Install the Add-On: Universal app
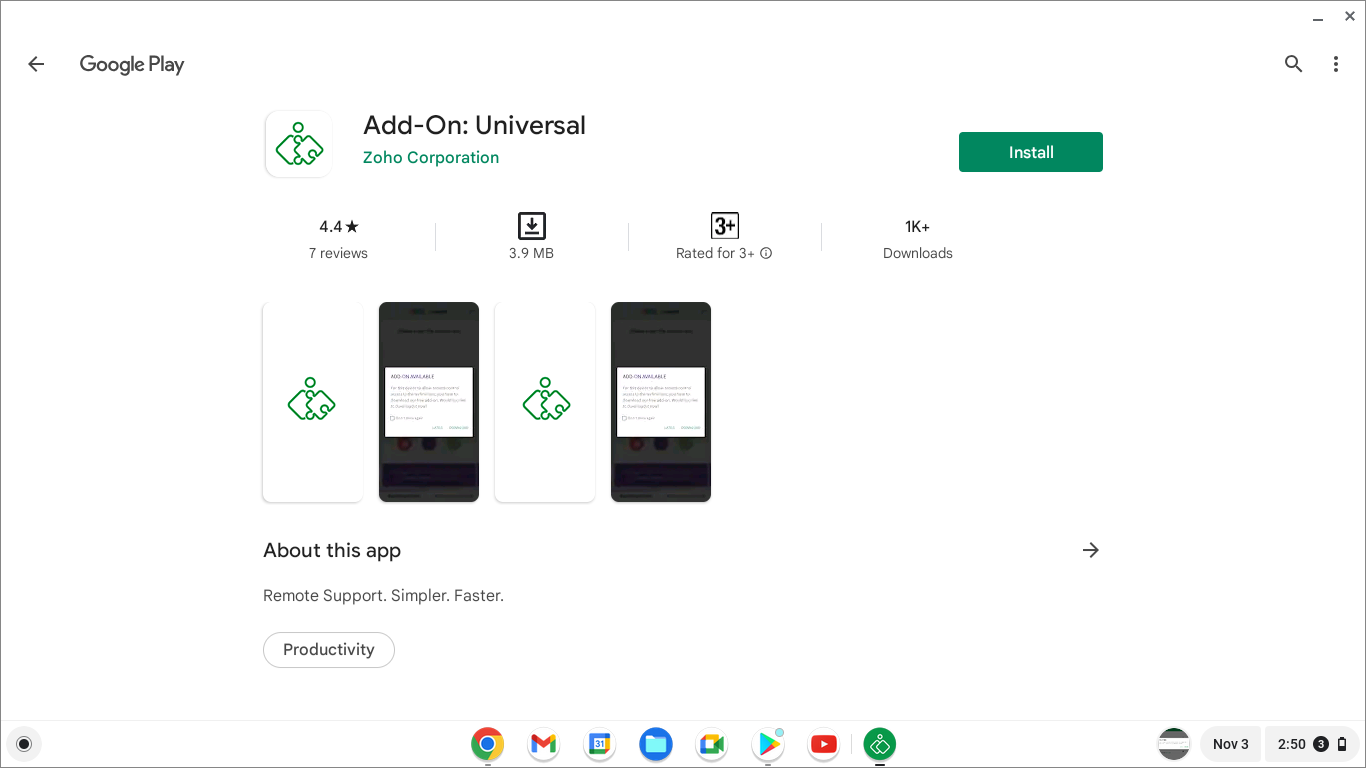 (1030, 151)
